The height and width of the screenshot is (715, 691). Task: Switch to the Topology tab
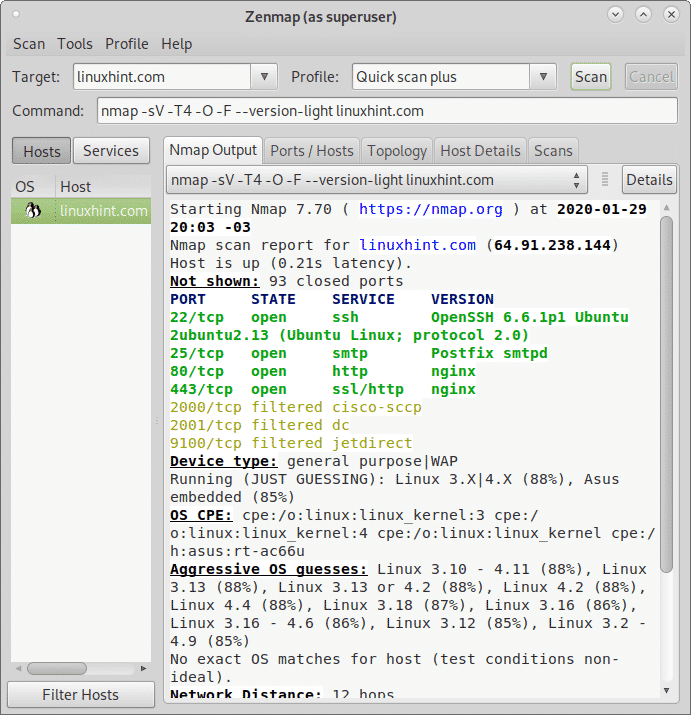[397, 151]
